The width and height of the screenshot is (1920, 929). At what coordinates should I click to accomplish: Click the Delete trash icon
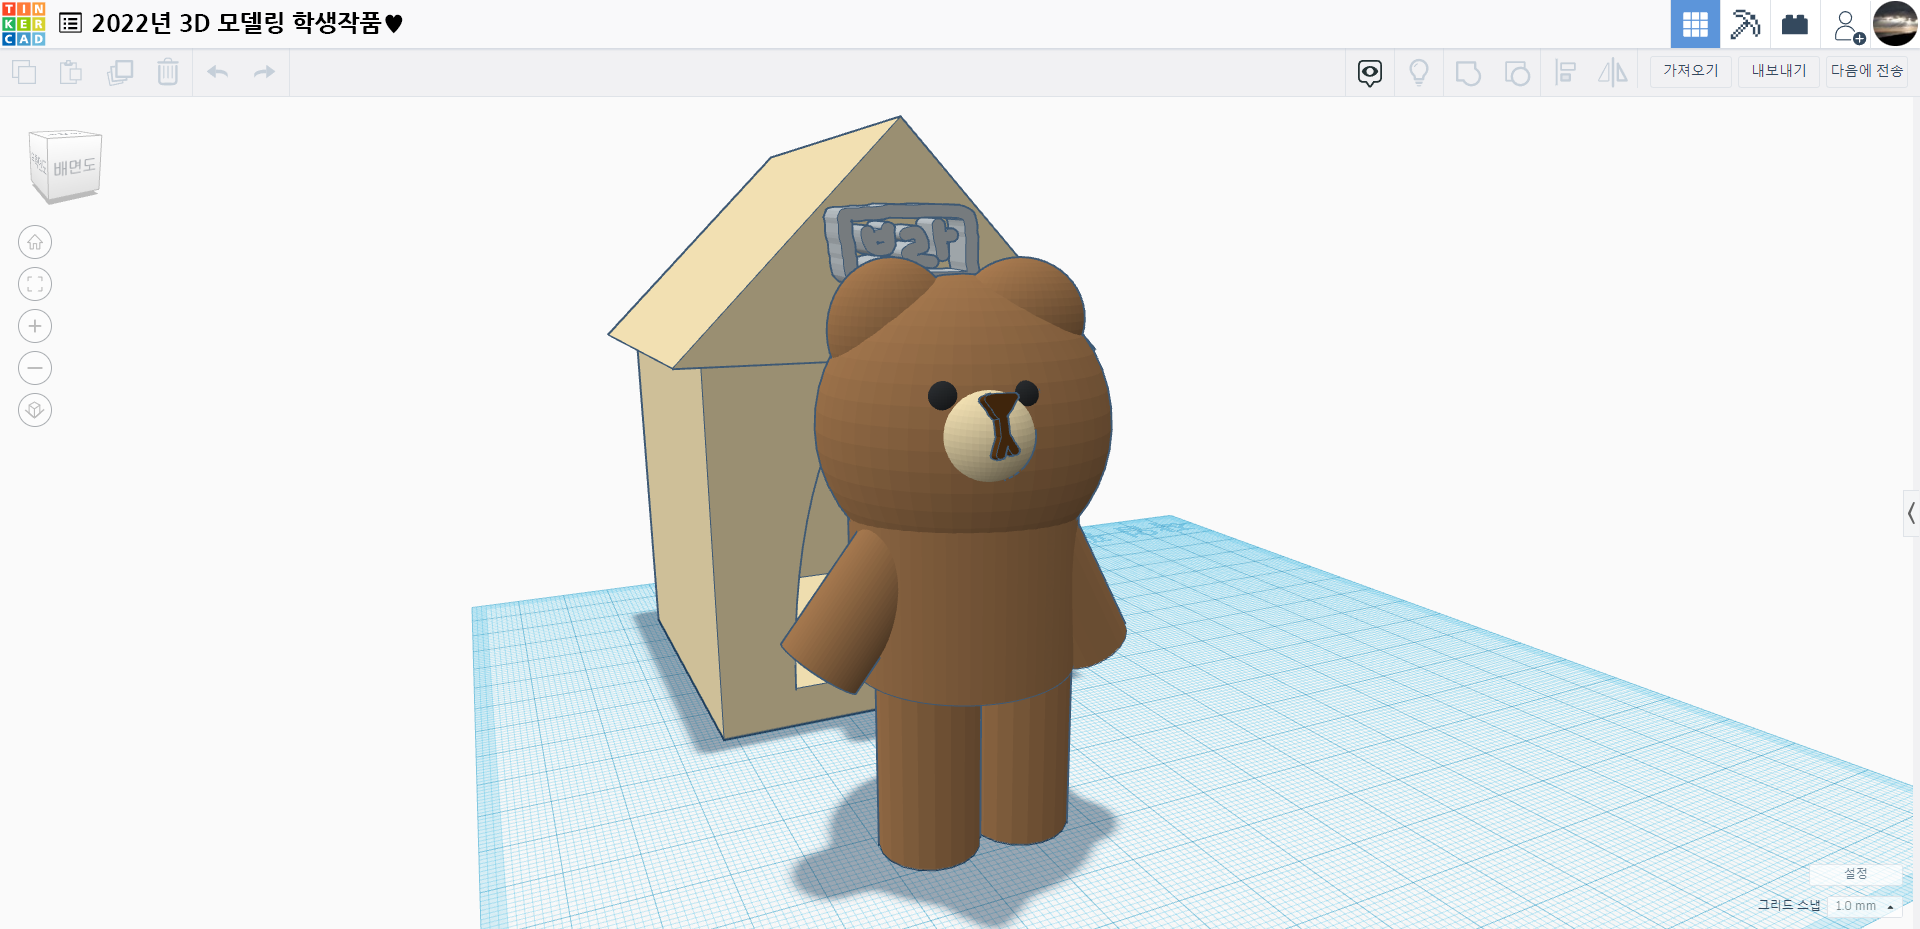point(168,72)
